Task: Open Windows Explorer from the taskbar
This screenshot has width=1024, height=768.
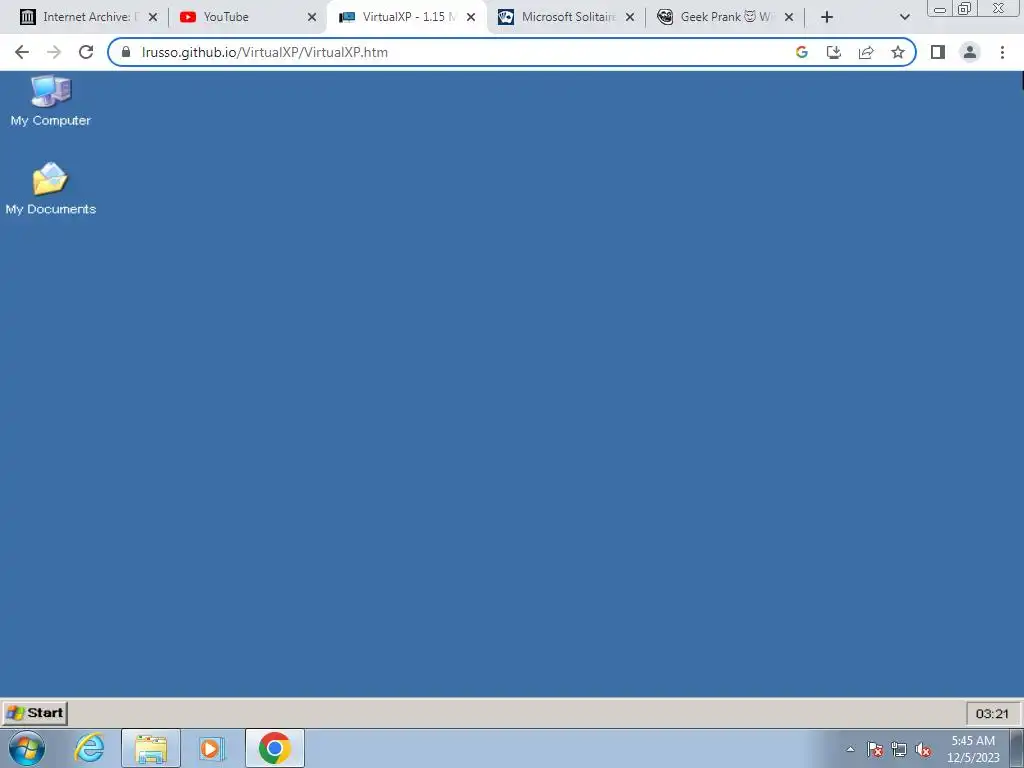Action: (x=151, y=748)
